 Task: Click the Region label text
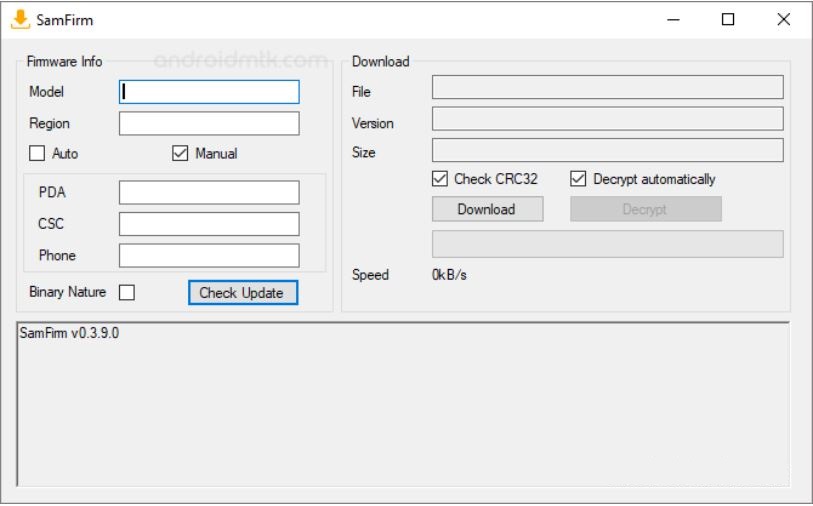(49, 123)
